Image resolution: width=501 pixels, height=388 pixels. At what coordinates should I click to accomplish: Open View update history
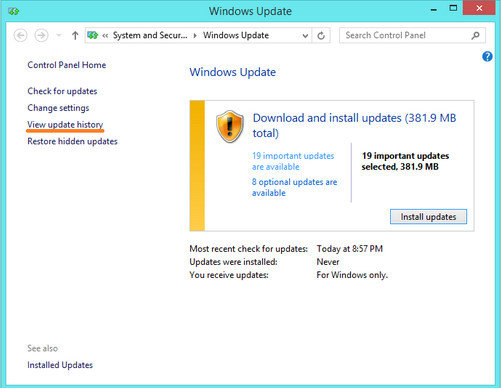(65, 125)
